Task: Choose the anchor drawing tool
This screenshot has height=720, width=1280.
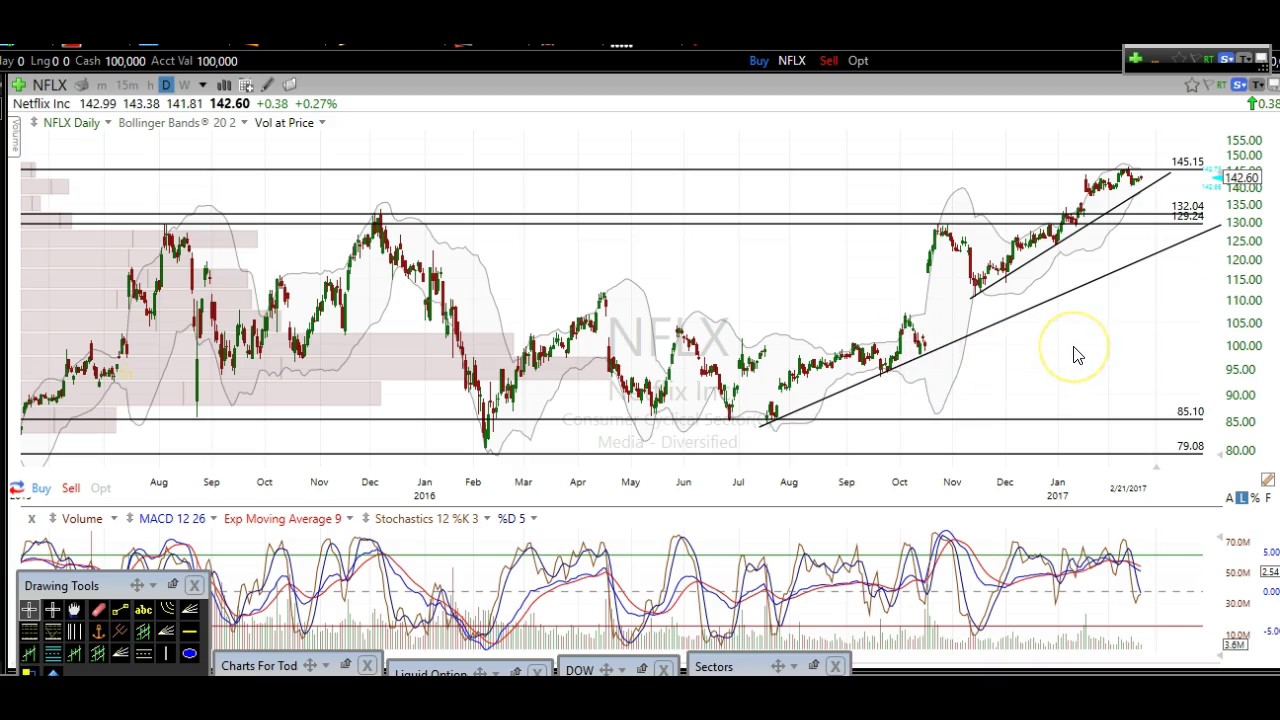Action: coord(98,632)
